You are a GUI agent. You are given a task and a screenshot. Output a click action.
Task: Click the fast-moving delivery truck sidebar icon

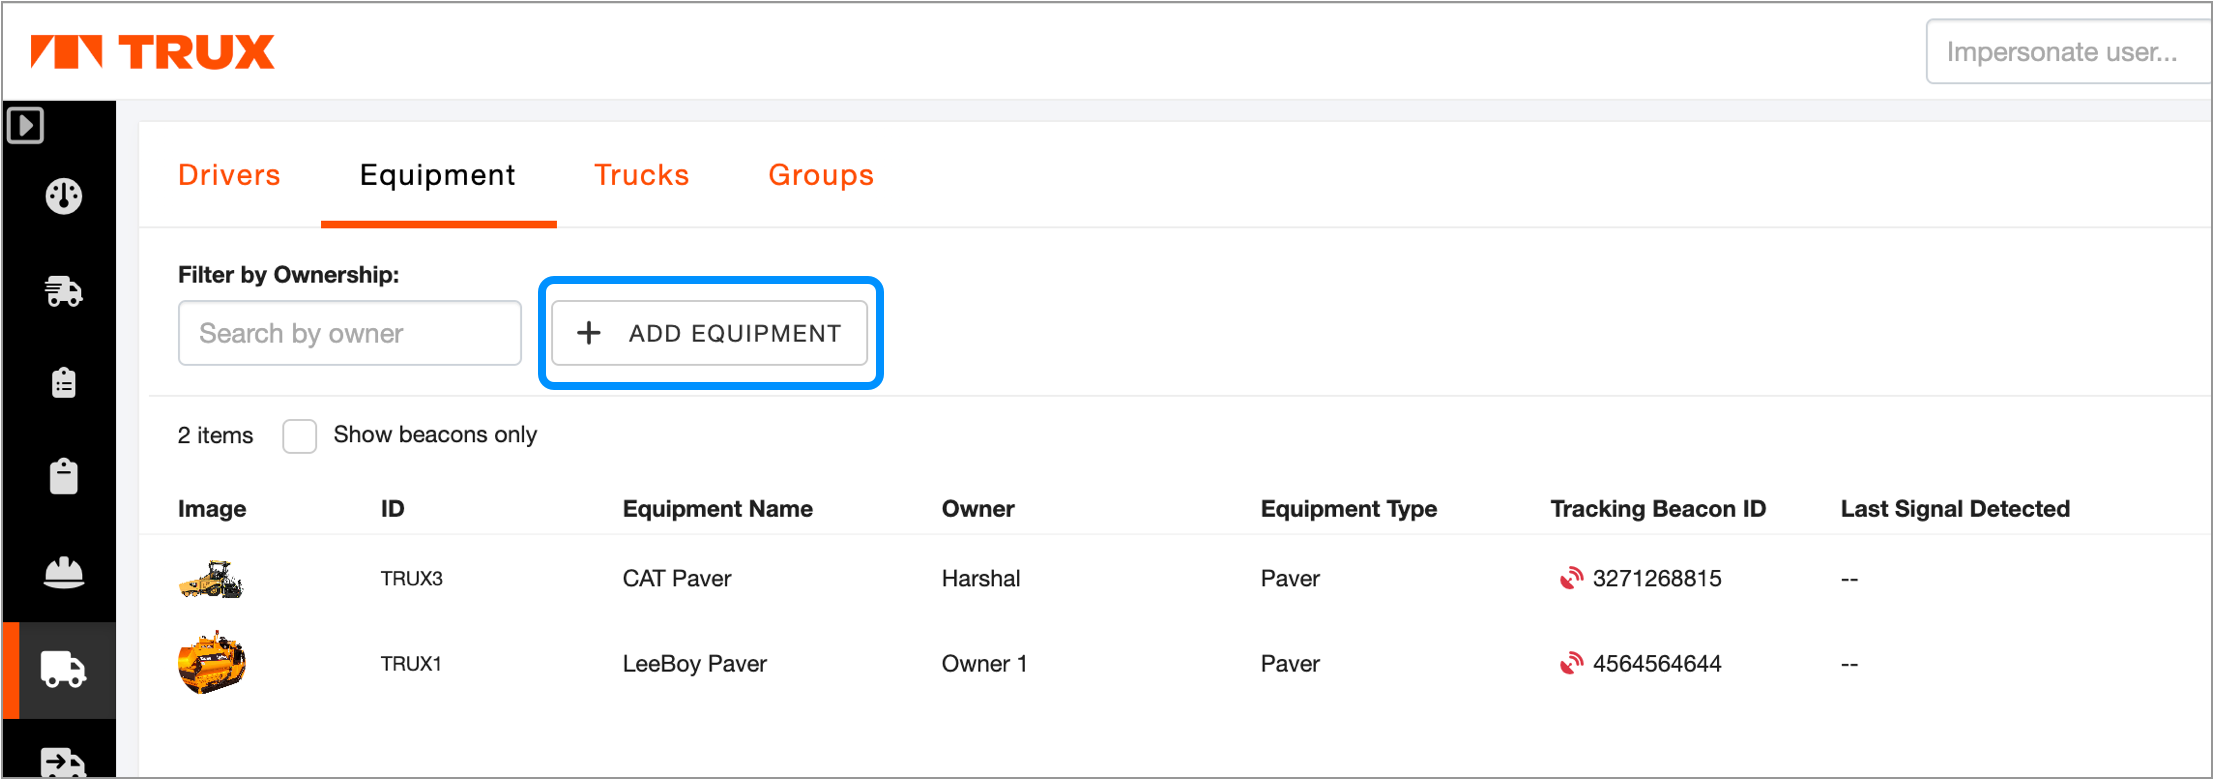64,291
